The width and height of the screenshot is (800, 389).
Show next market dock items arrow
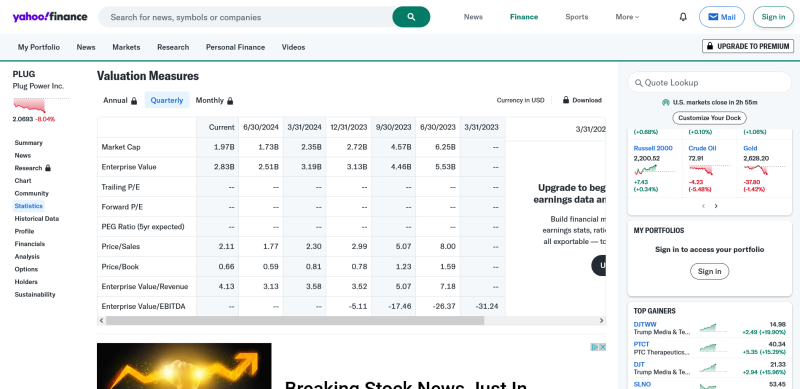(716, 206)
